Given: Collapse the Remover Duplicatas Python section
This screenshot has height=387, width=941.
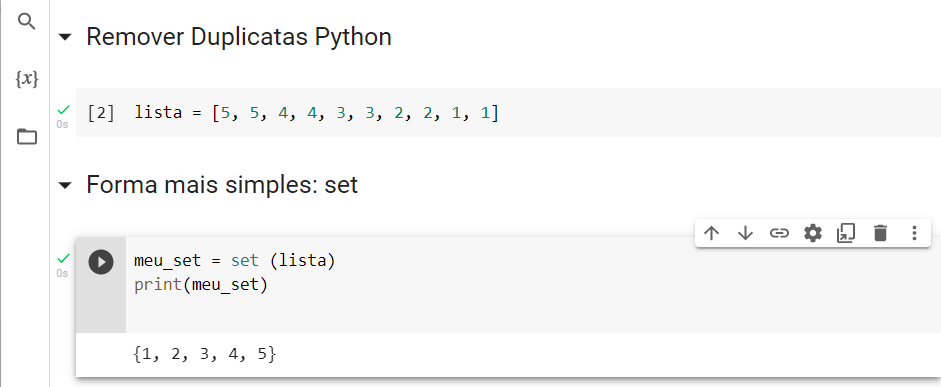Looking at the screenshot, I should tap(64, 37).
